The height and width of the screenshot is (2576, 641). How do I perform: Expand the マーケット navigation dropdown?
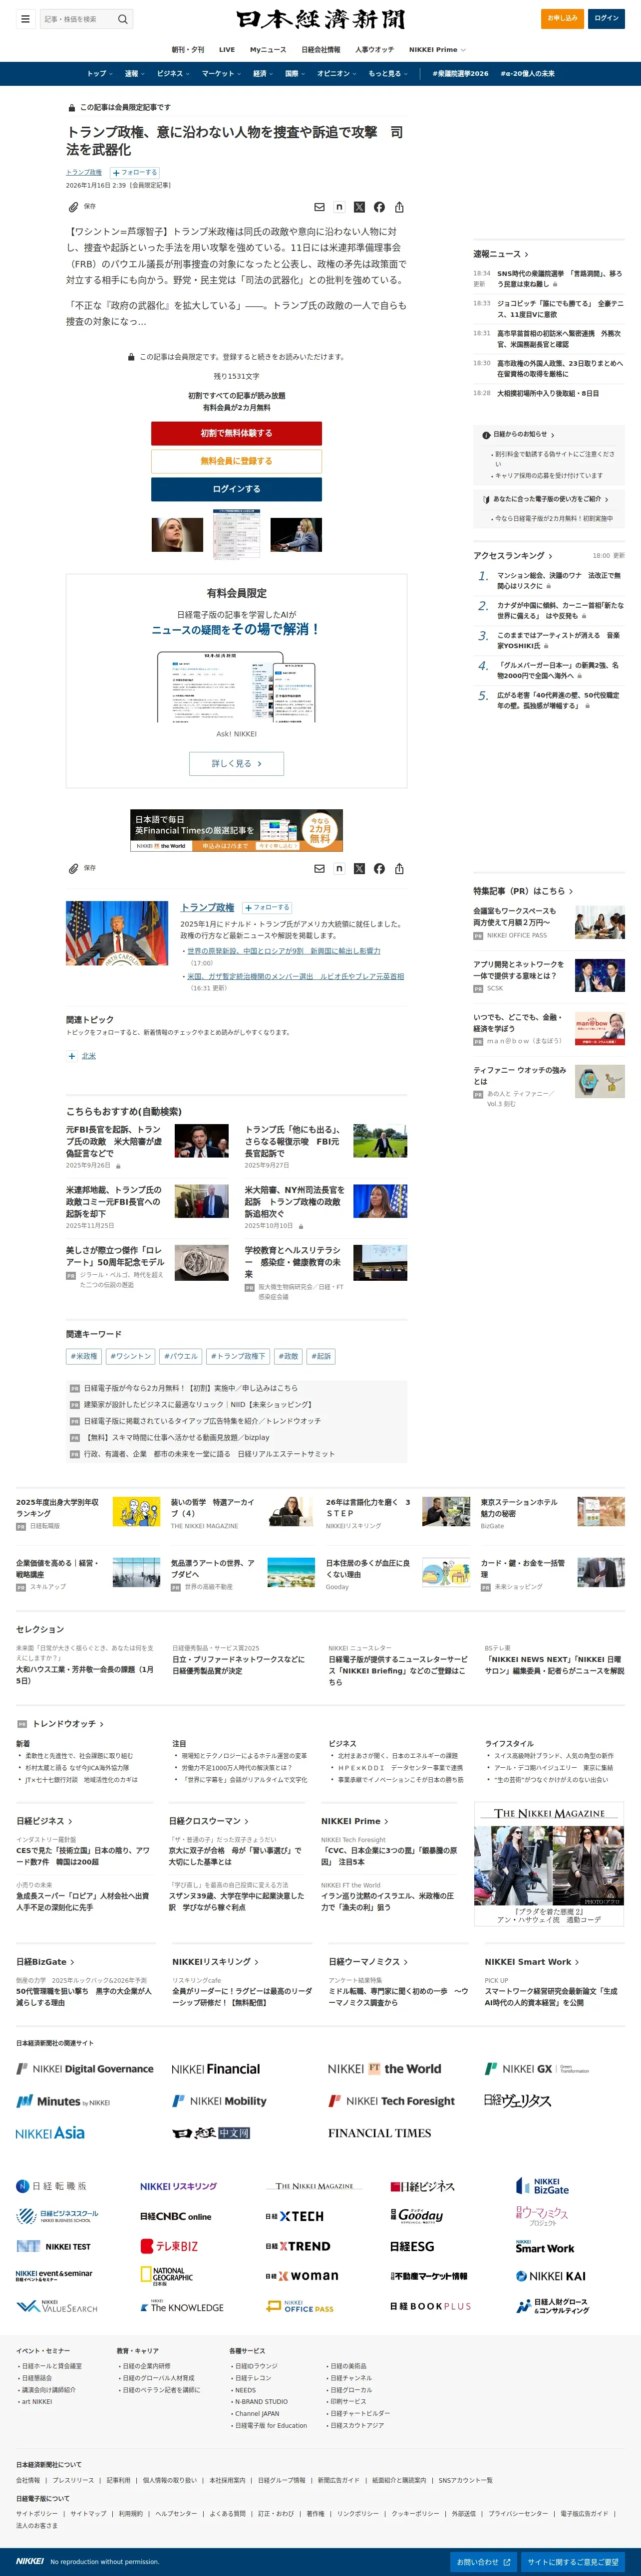click(x=221, y=73)
